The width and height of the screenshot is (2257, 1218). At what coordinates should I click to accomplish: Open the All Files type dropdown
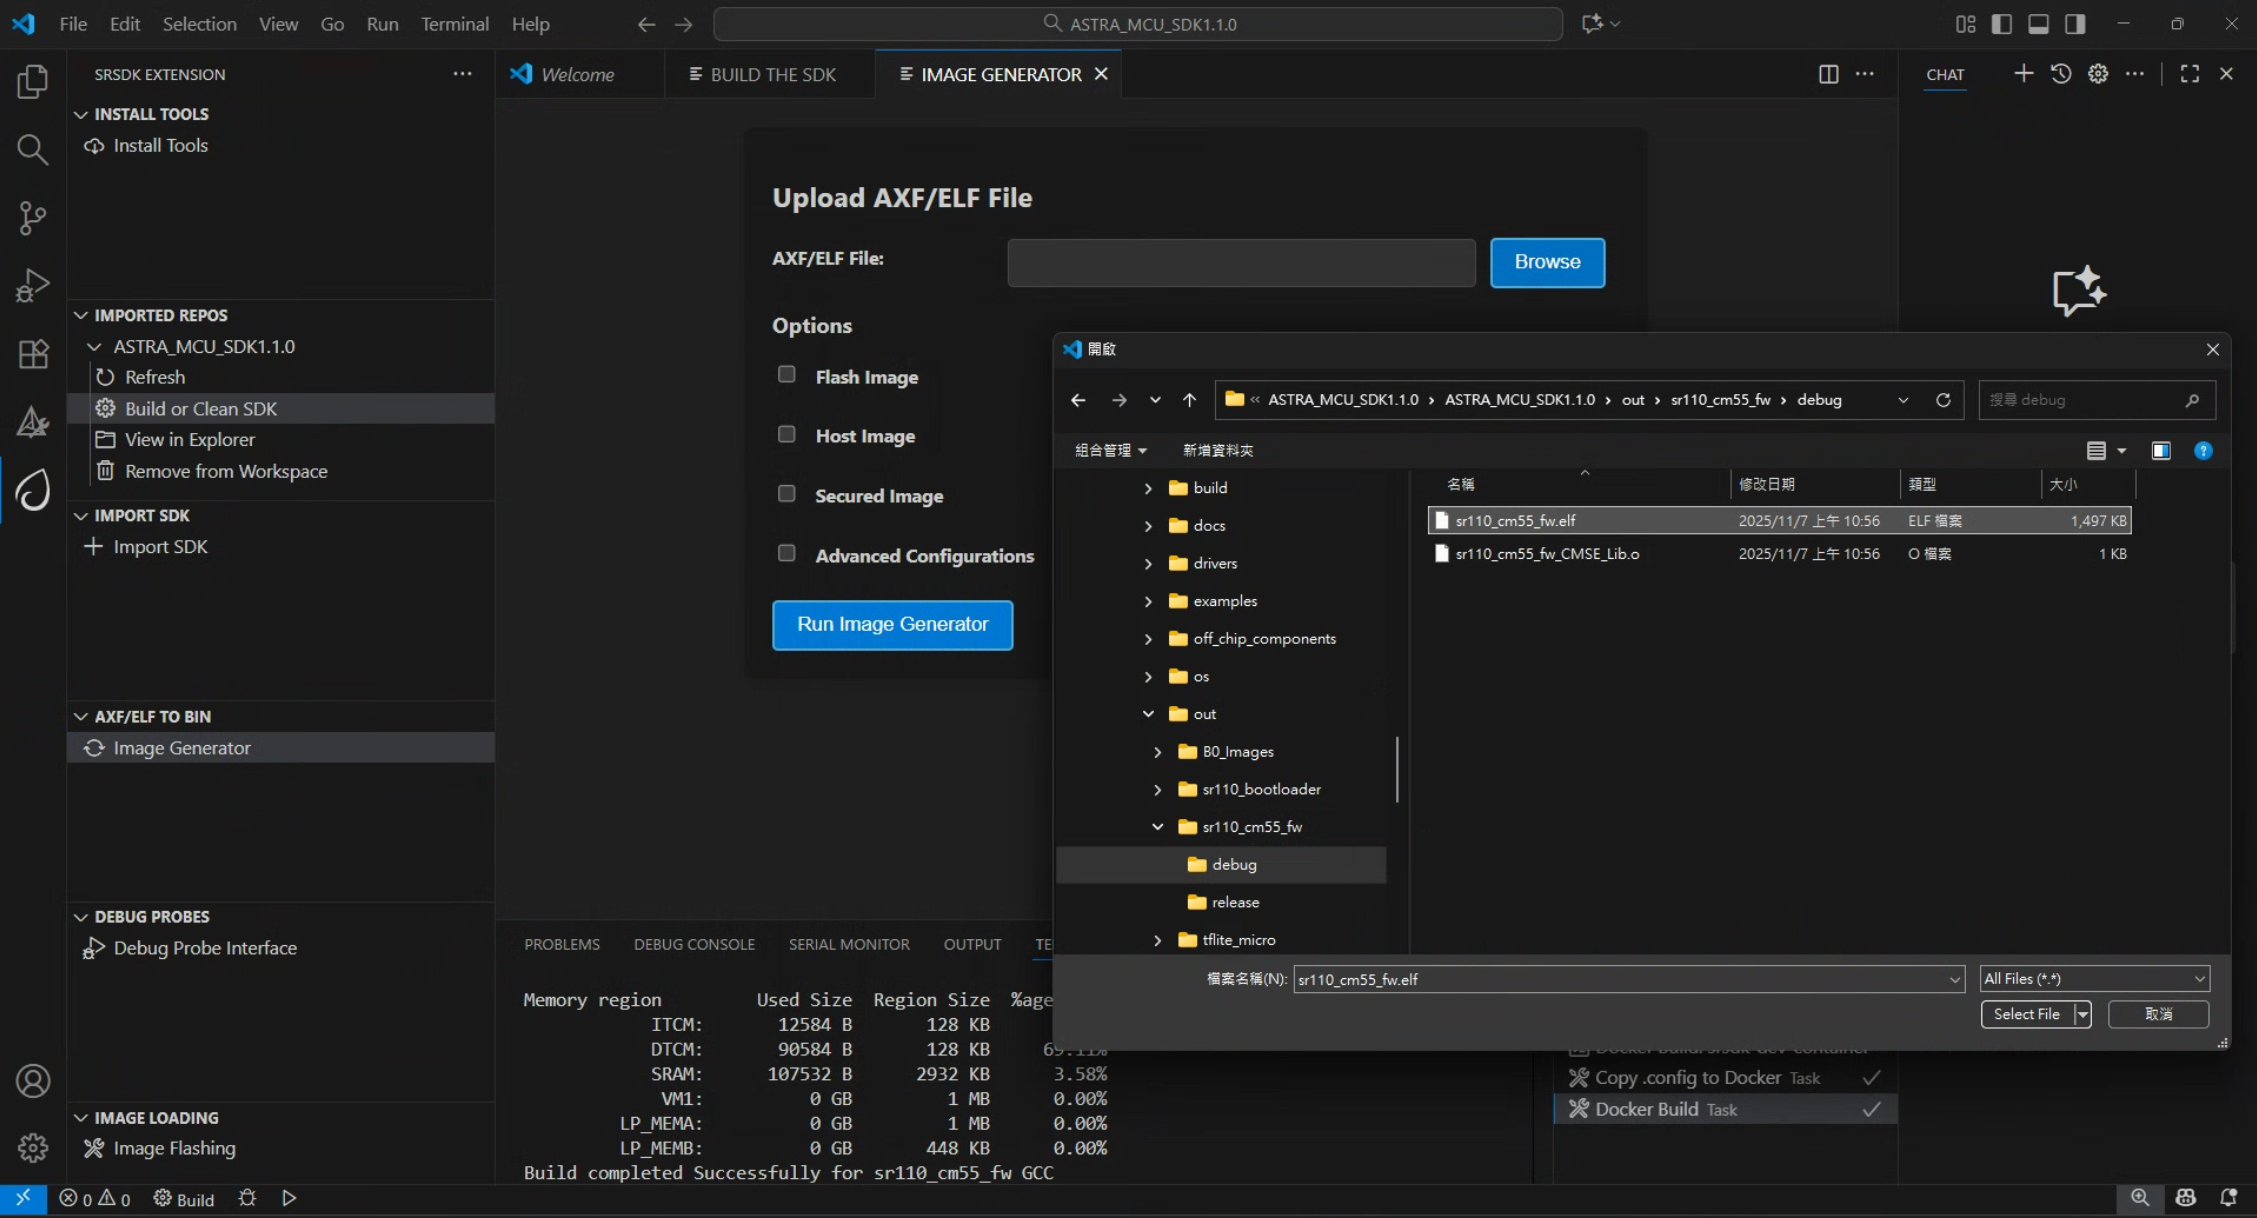(2094, 979)
